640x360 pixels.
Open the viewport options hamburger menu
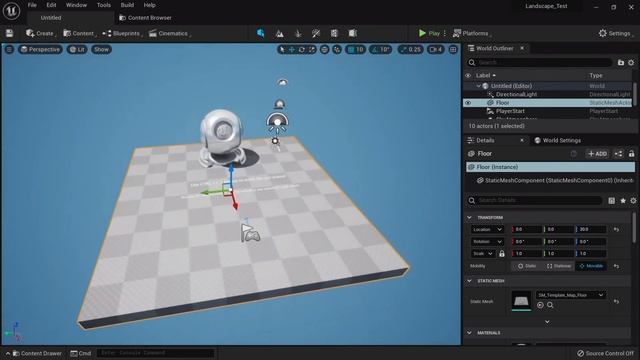(9, 49)
